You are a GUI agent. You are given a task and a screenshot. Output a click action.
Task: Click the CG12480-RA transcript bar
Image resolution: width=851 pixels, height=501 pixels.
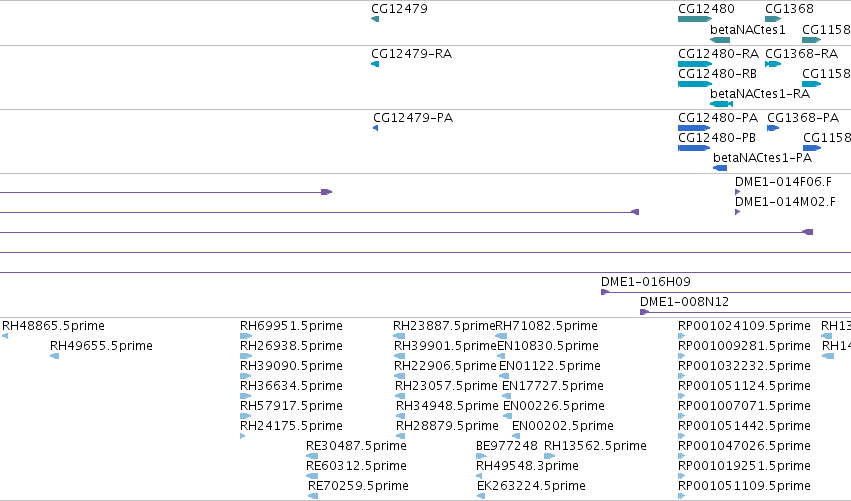pos(694,64)
